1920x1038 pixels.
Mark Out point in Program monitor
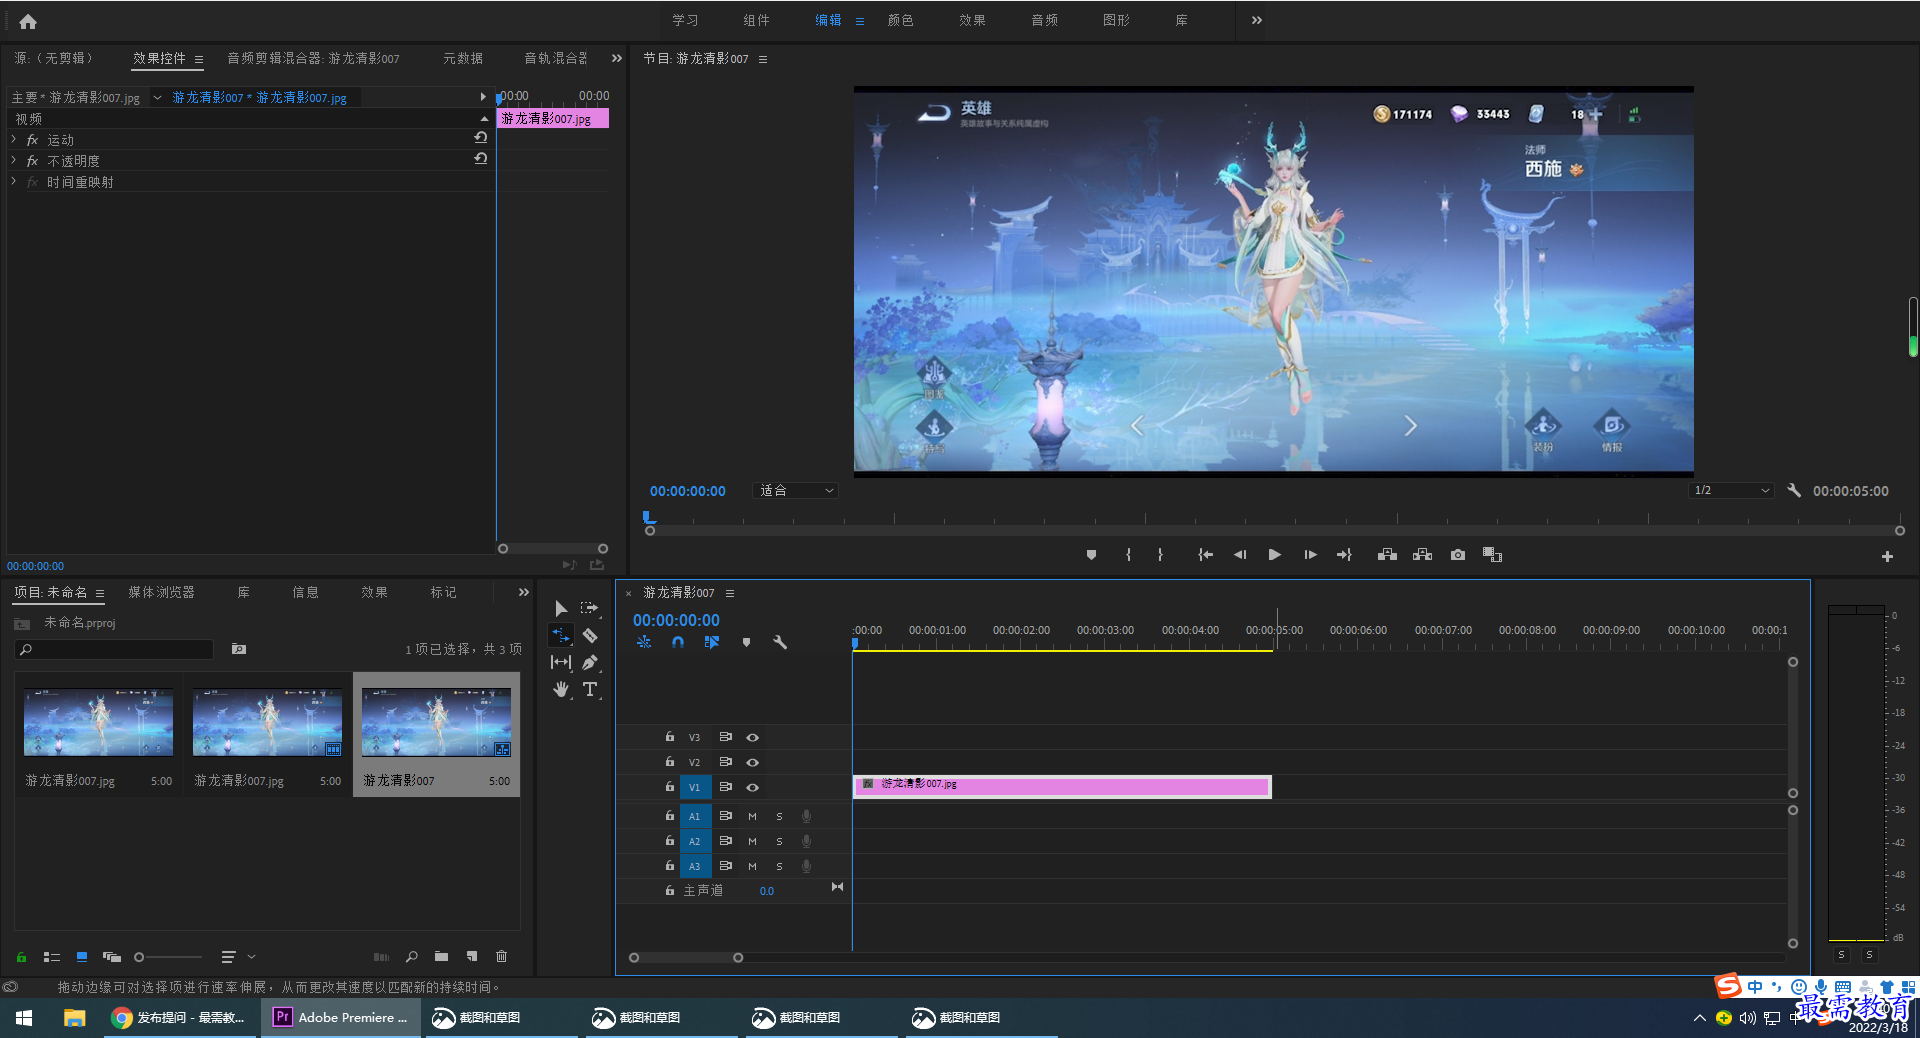1160,555
